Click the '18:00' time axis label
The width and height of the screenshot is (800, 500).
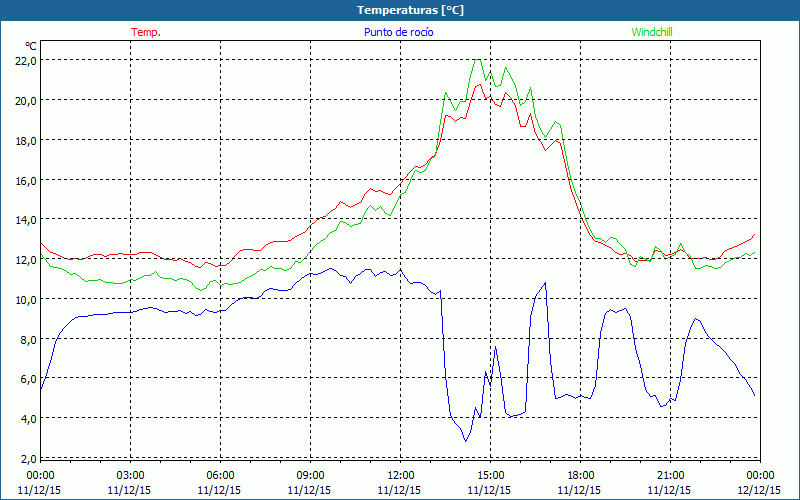coord(580,476)
